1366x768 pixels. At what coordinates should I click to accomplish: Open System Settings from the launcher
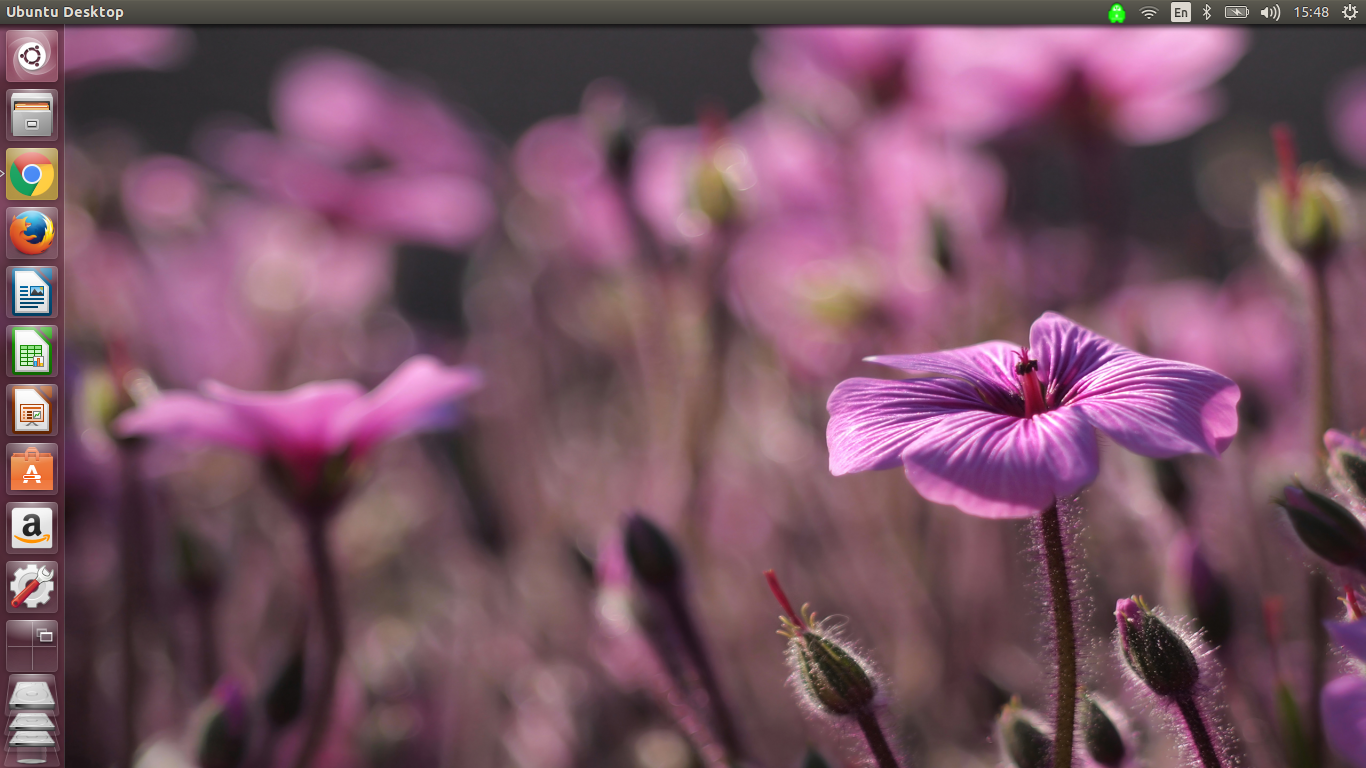(x=31, y=586)
